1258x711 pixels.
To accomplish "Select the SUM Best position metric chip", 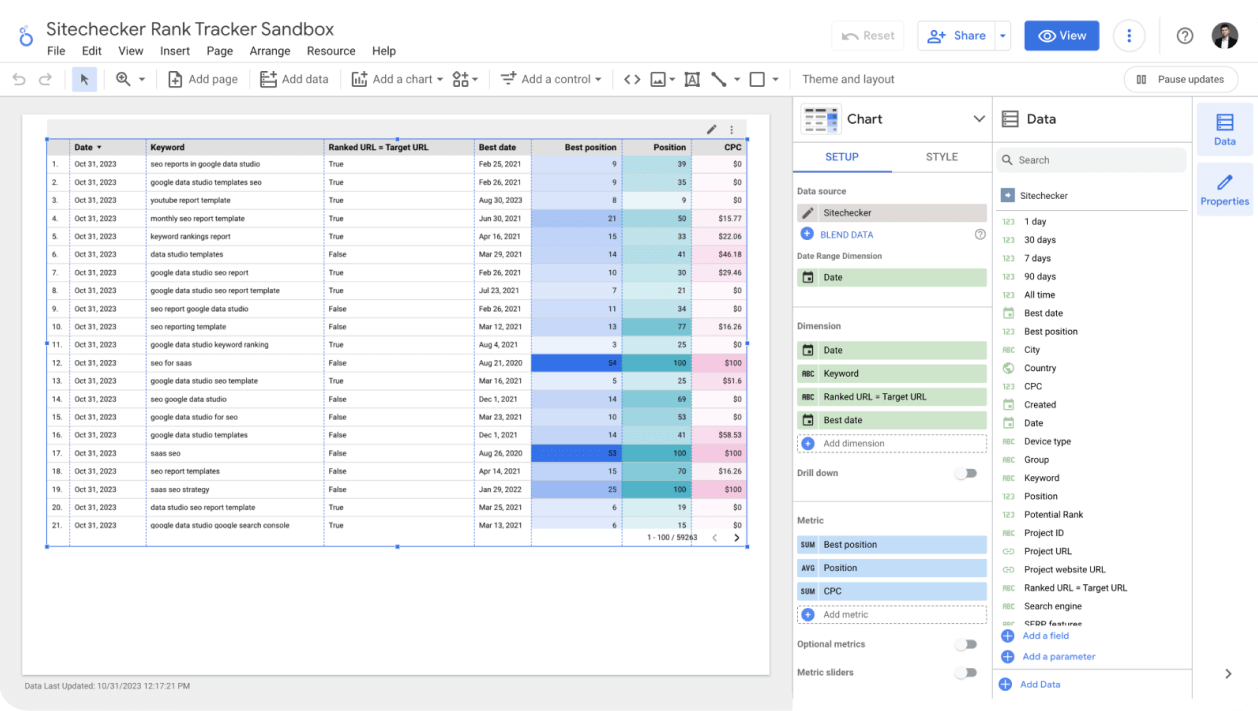I will (x=892, y=545).
